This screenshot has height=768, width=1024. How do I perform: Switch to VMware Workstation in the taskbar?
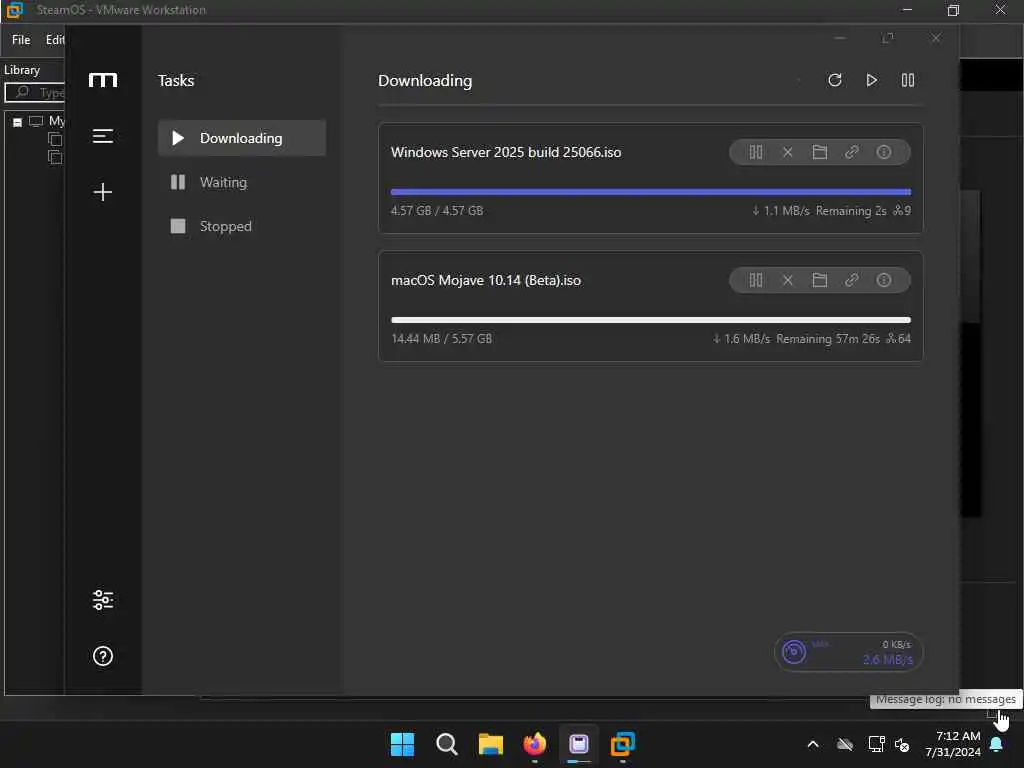point(623,744)
